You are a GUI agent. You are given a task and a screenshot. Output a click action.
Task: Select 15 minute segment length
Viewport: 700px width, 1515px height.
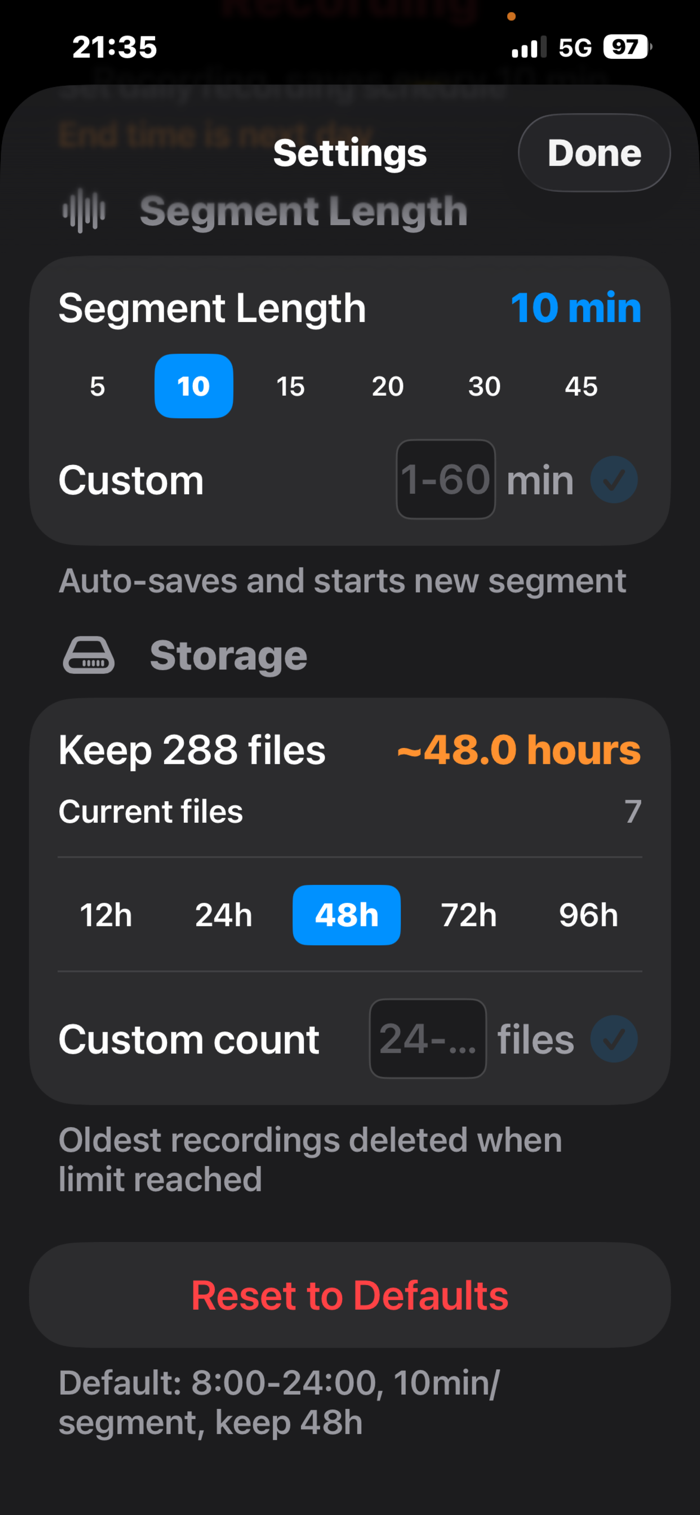[x=290, y=387]
